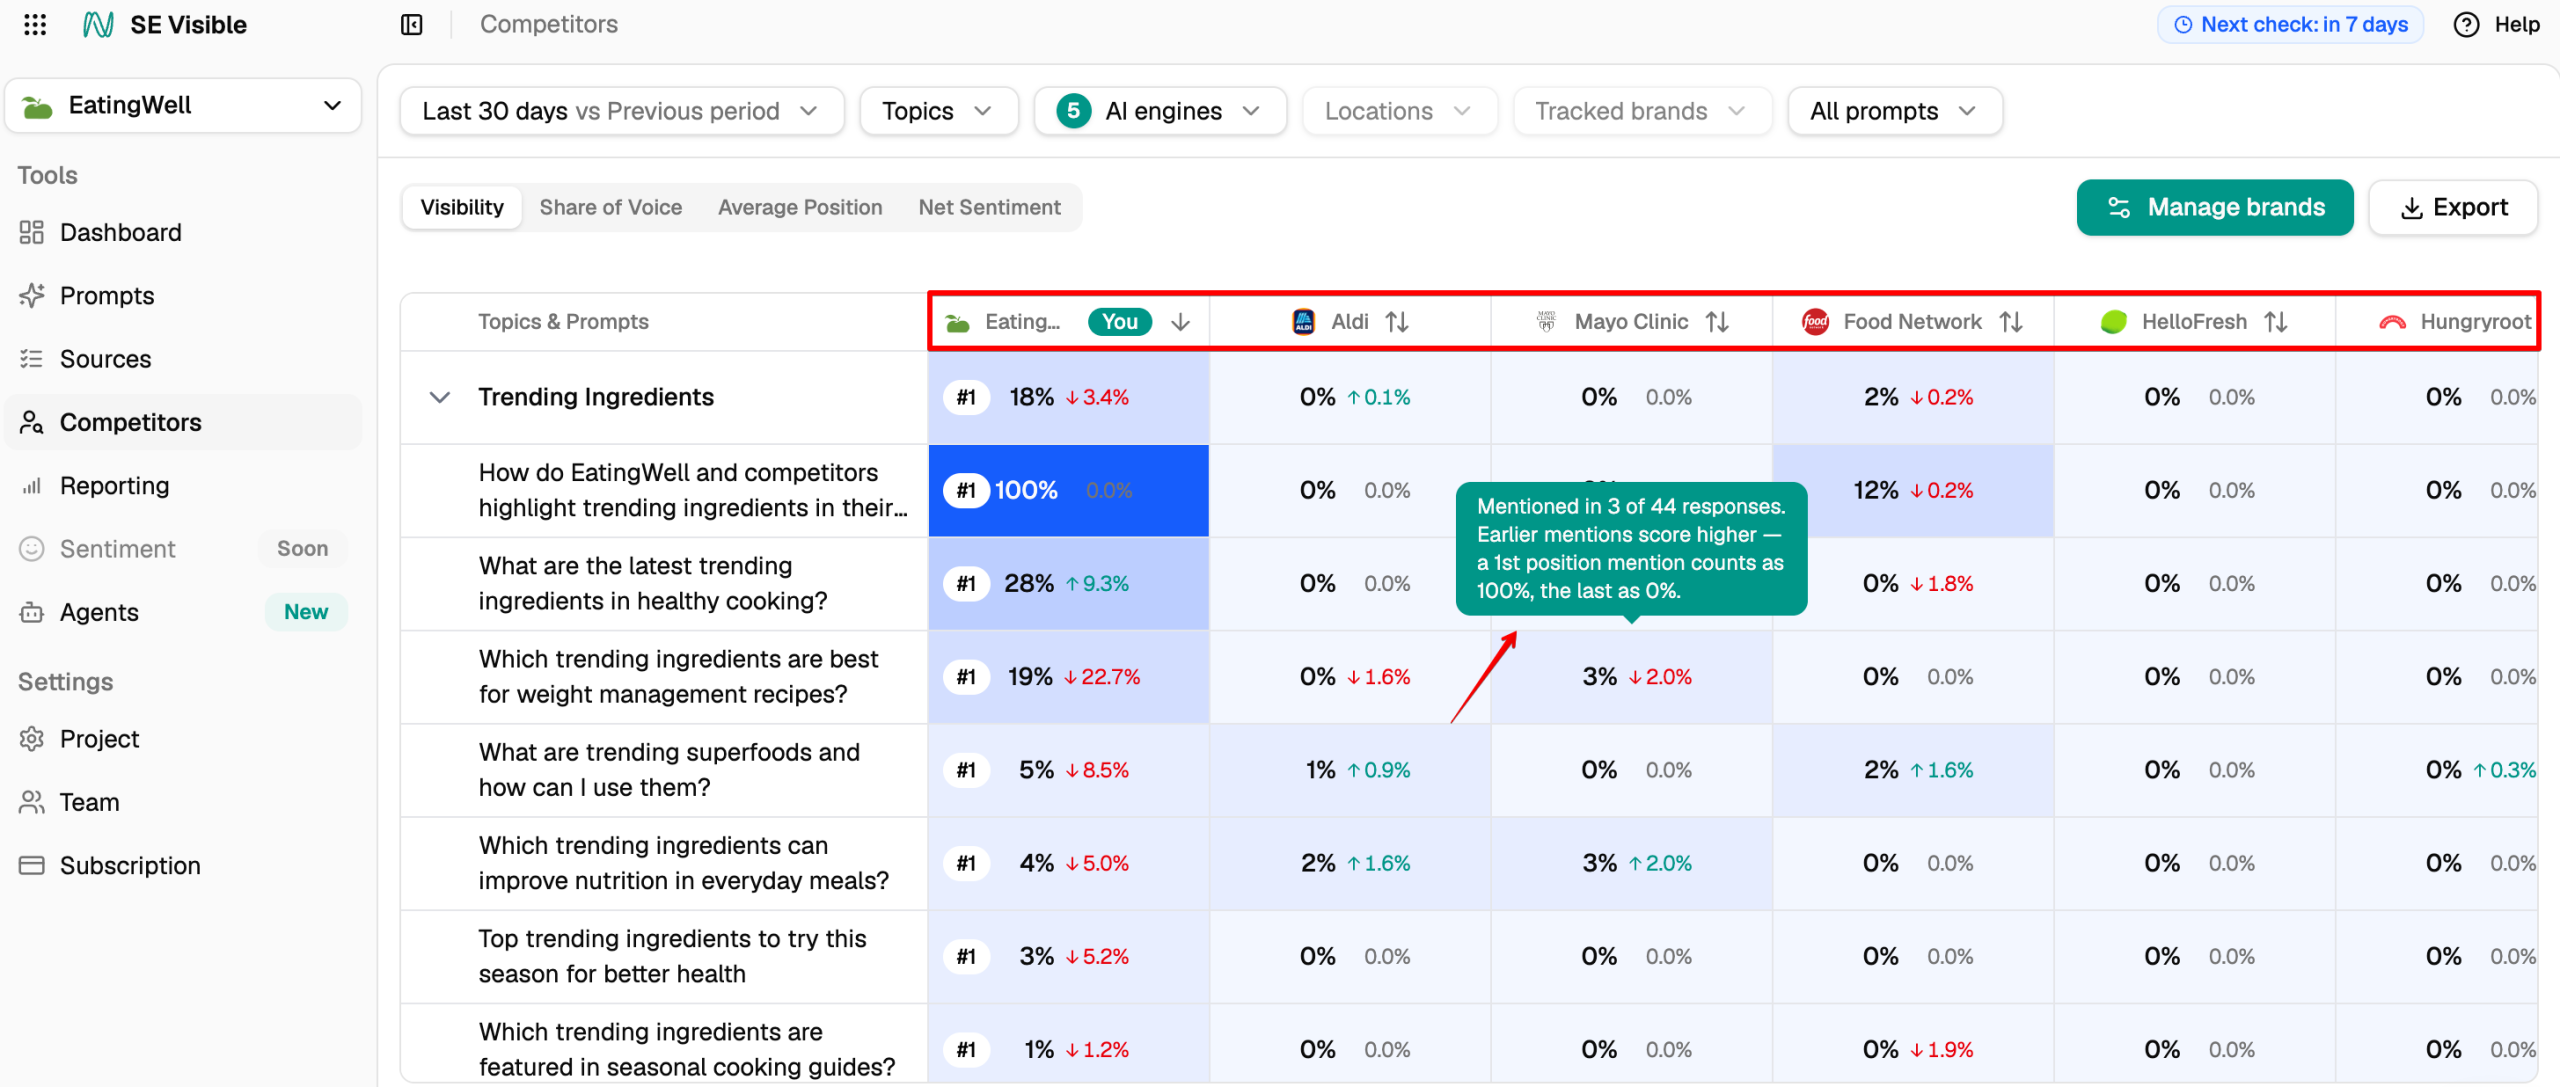Click the You badge in EatingWell column
2560x1087 pixels.
pos(1119,321)
